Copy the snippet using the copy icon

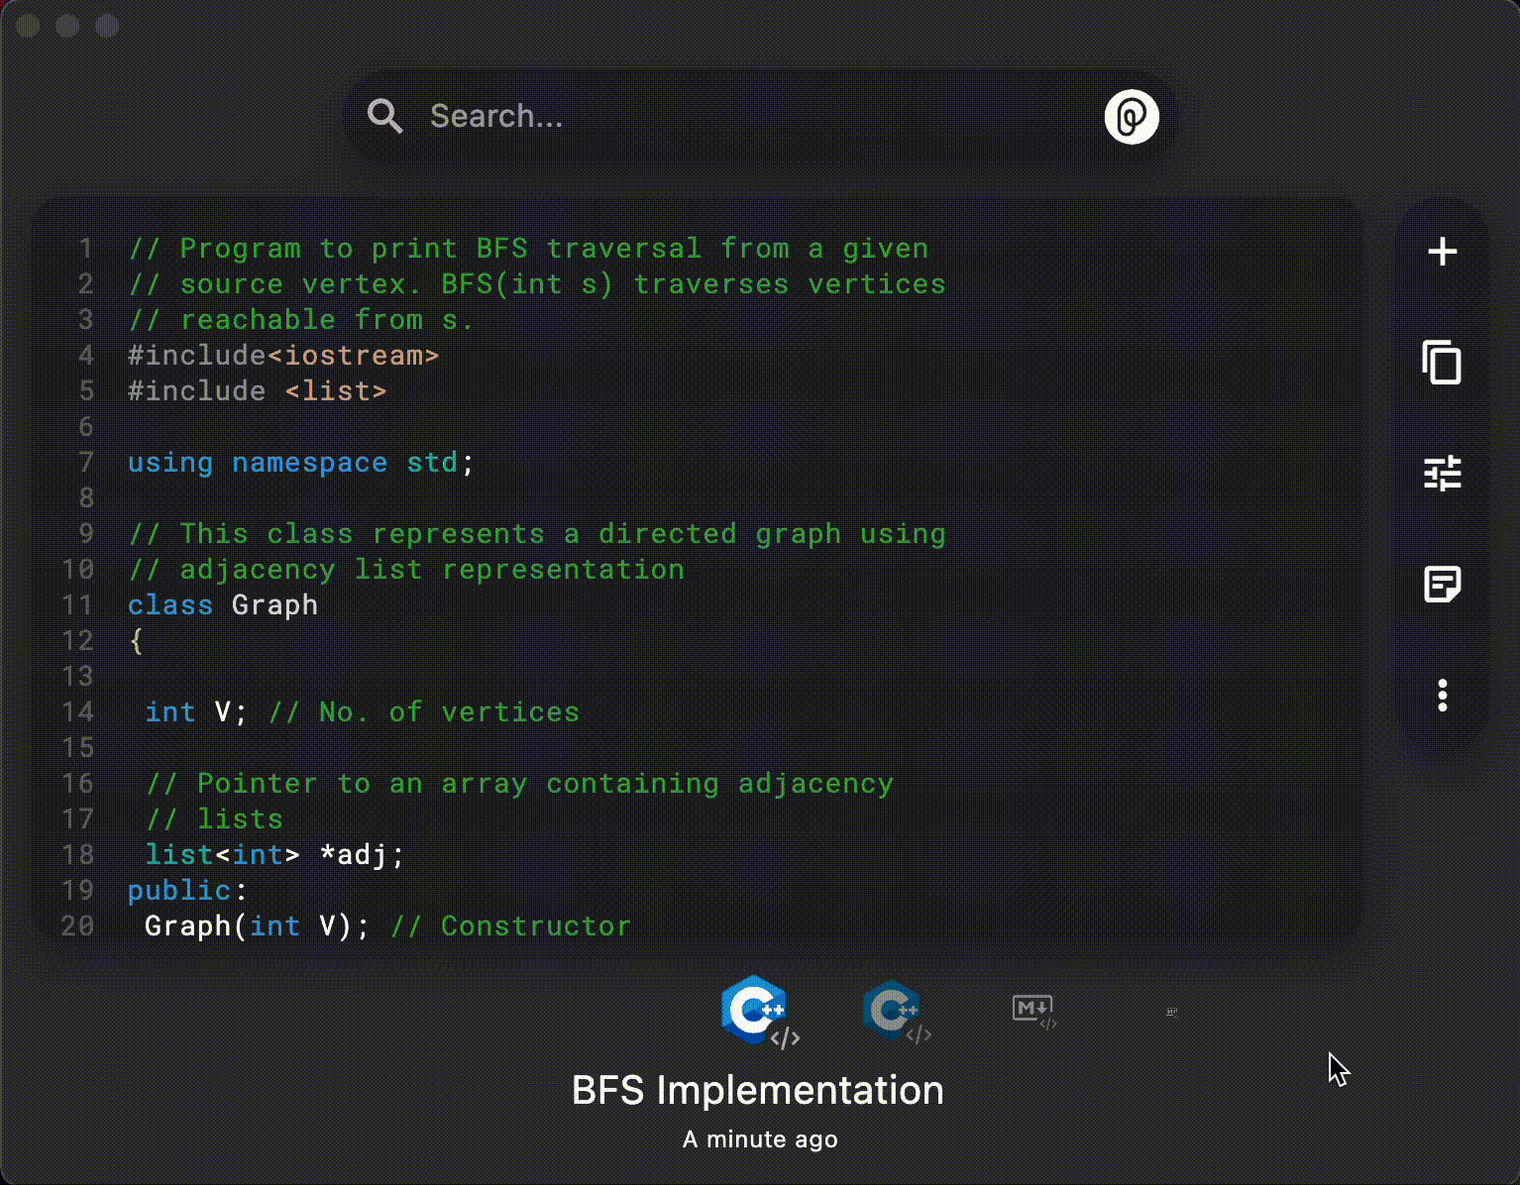pyautogui.click(x=1442, y=362)
